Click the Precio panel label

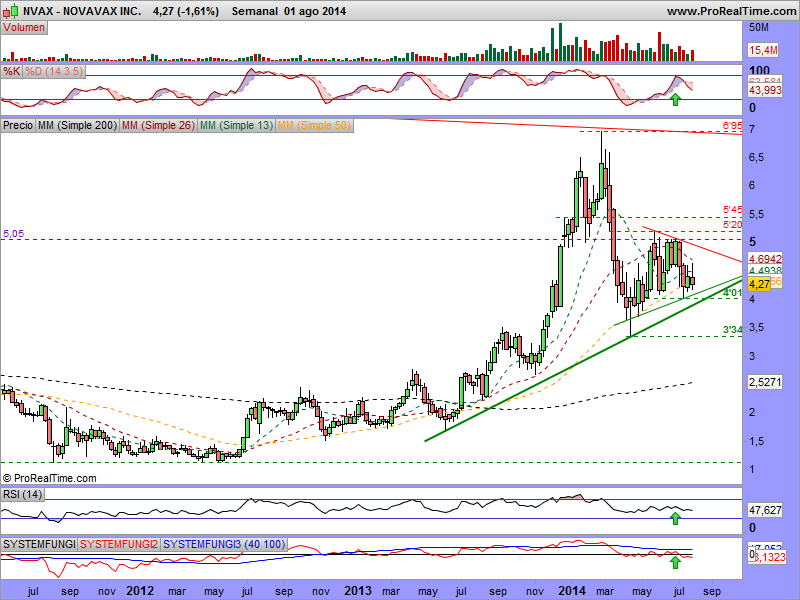point(18,125)
